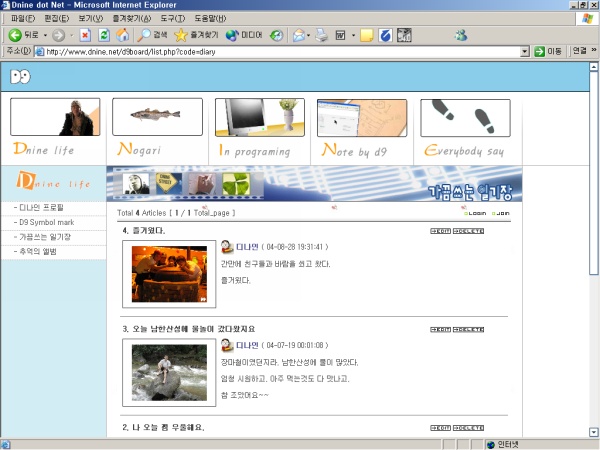This screenshot has height=450, width=600.
Task: Open the 도움말(H) menu
Action: point(210,18)
